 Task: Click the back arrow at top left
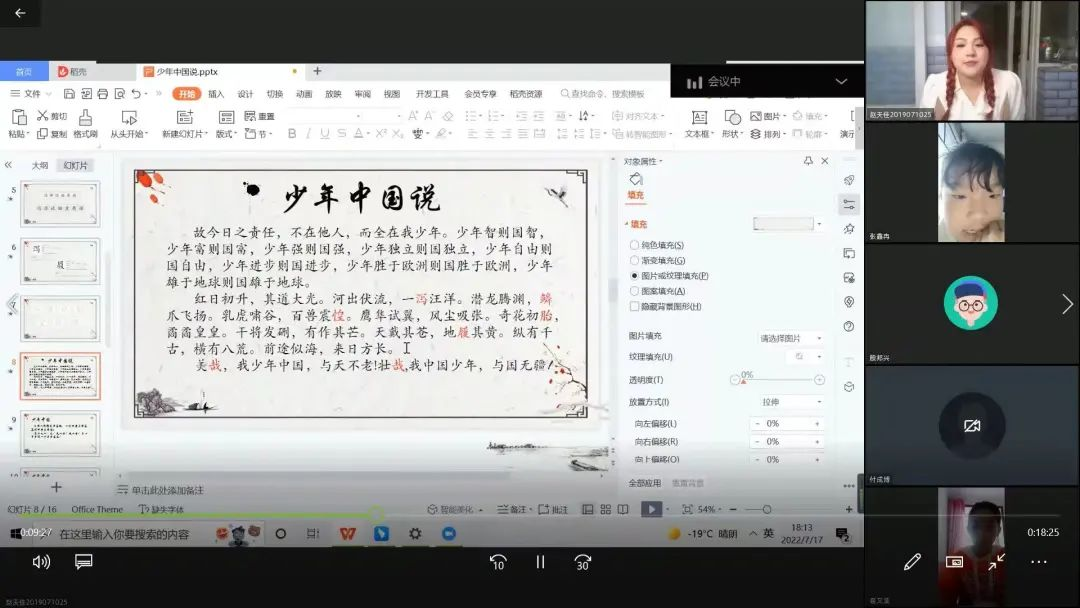click(20, 14)
